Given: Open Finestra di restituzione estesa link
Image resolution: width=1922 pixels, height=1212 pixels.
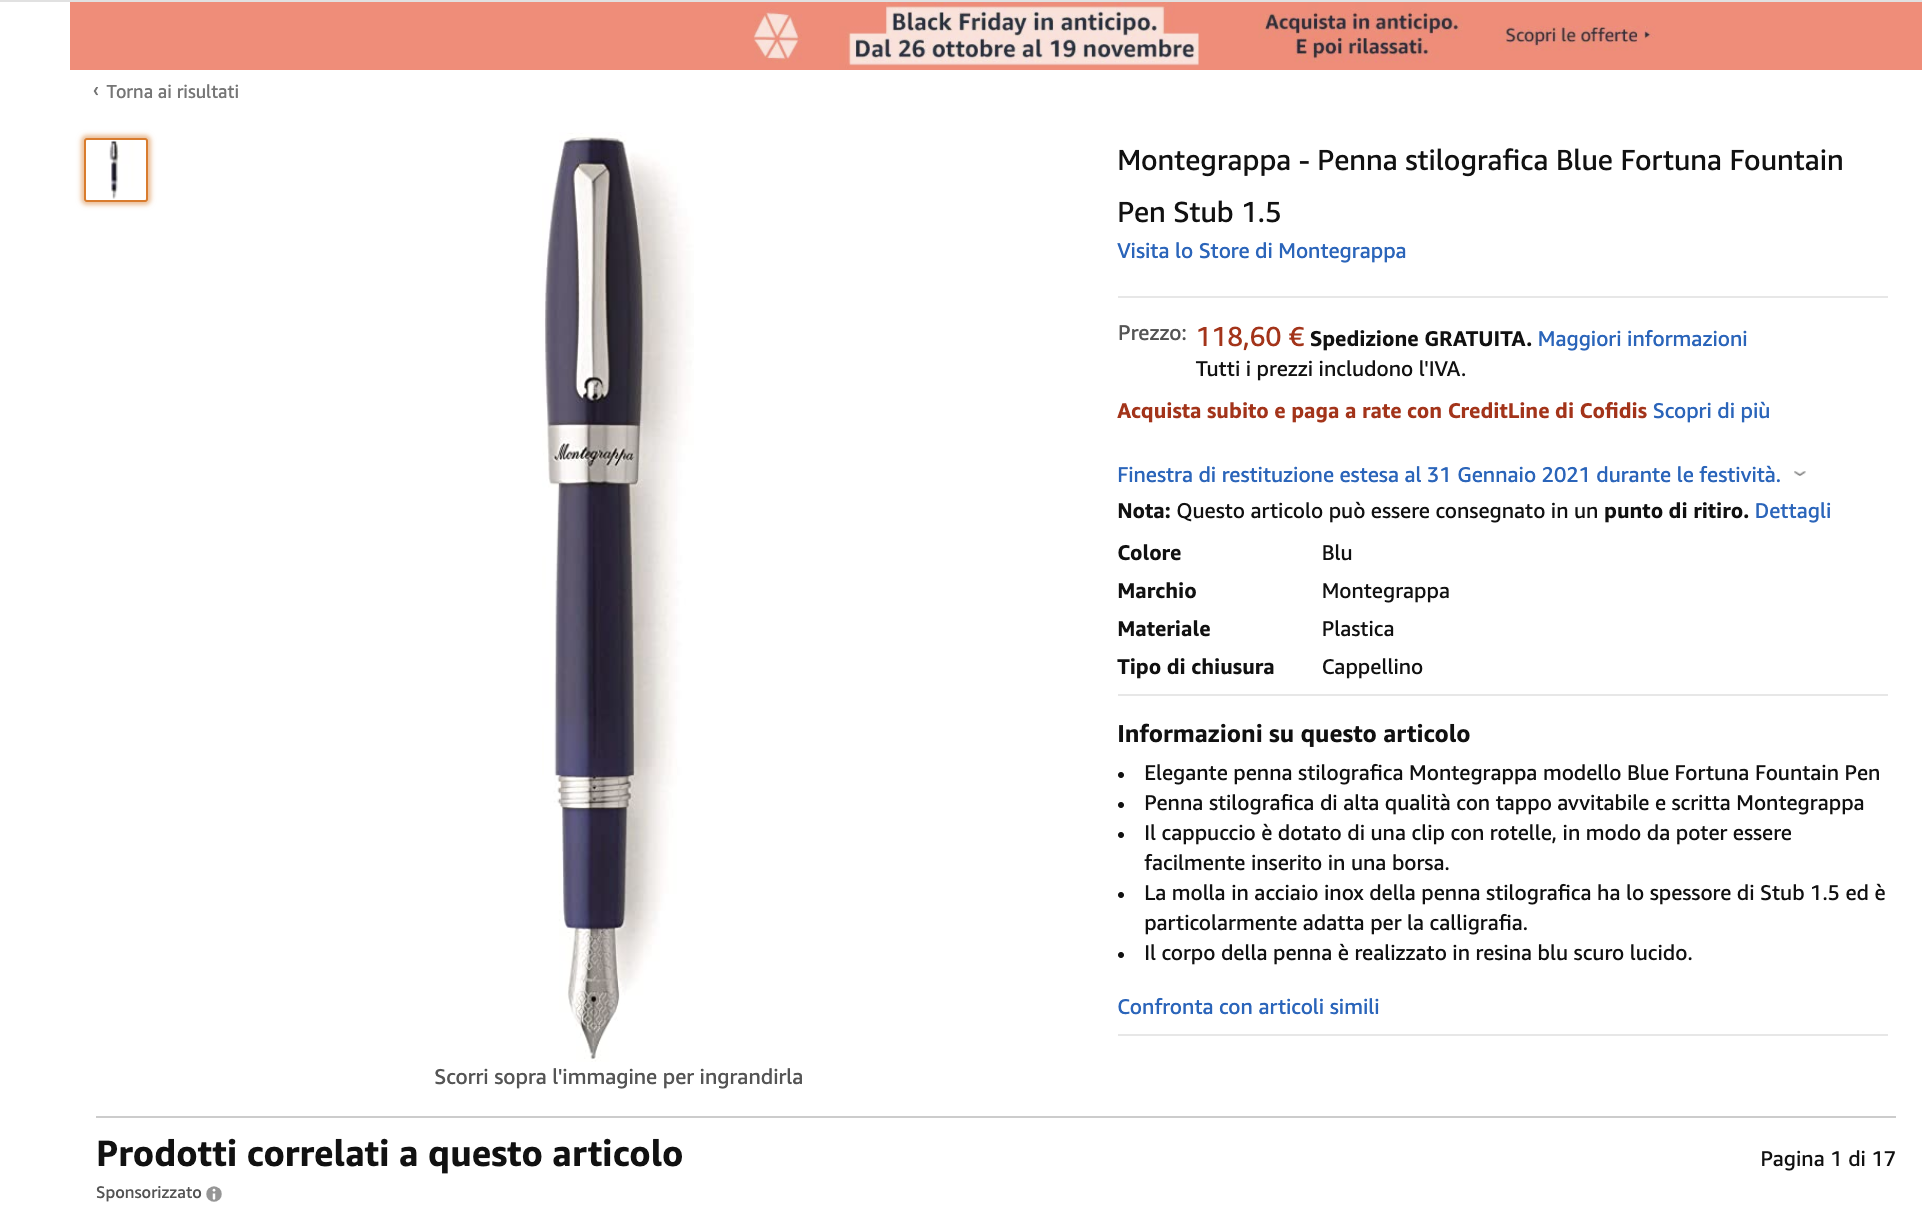Looking at the screenshot, I should (x=1449, y=475).
